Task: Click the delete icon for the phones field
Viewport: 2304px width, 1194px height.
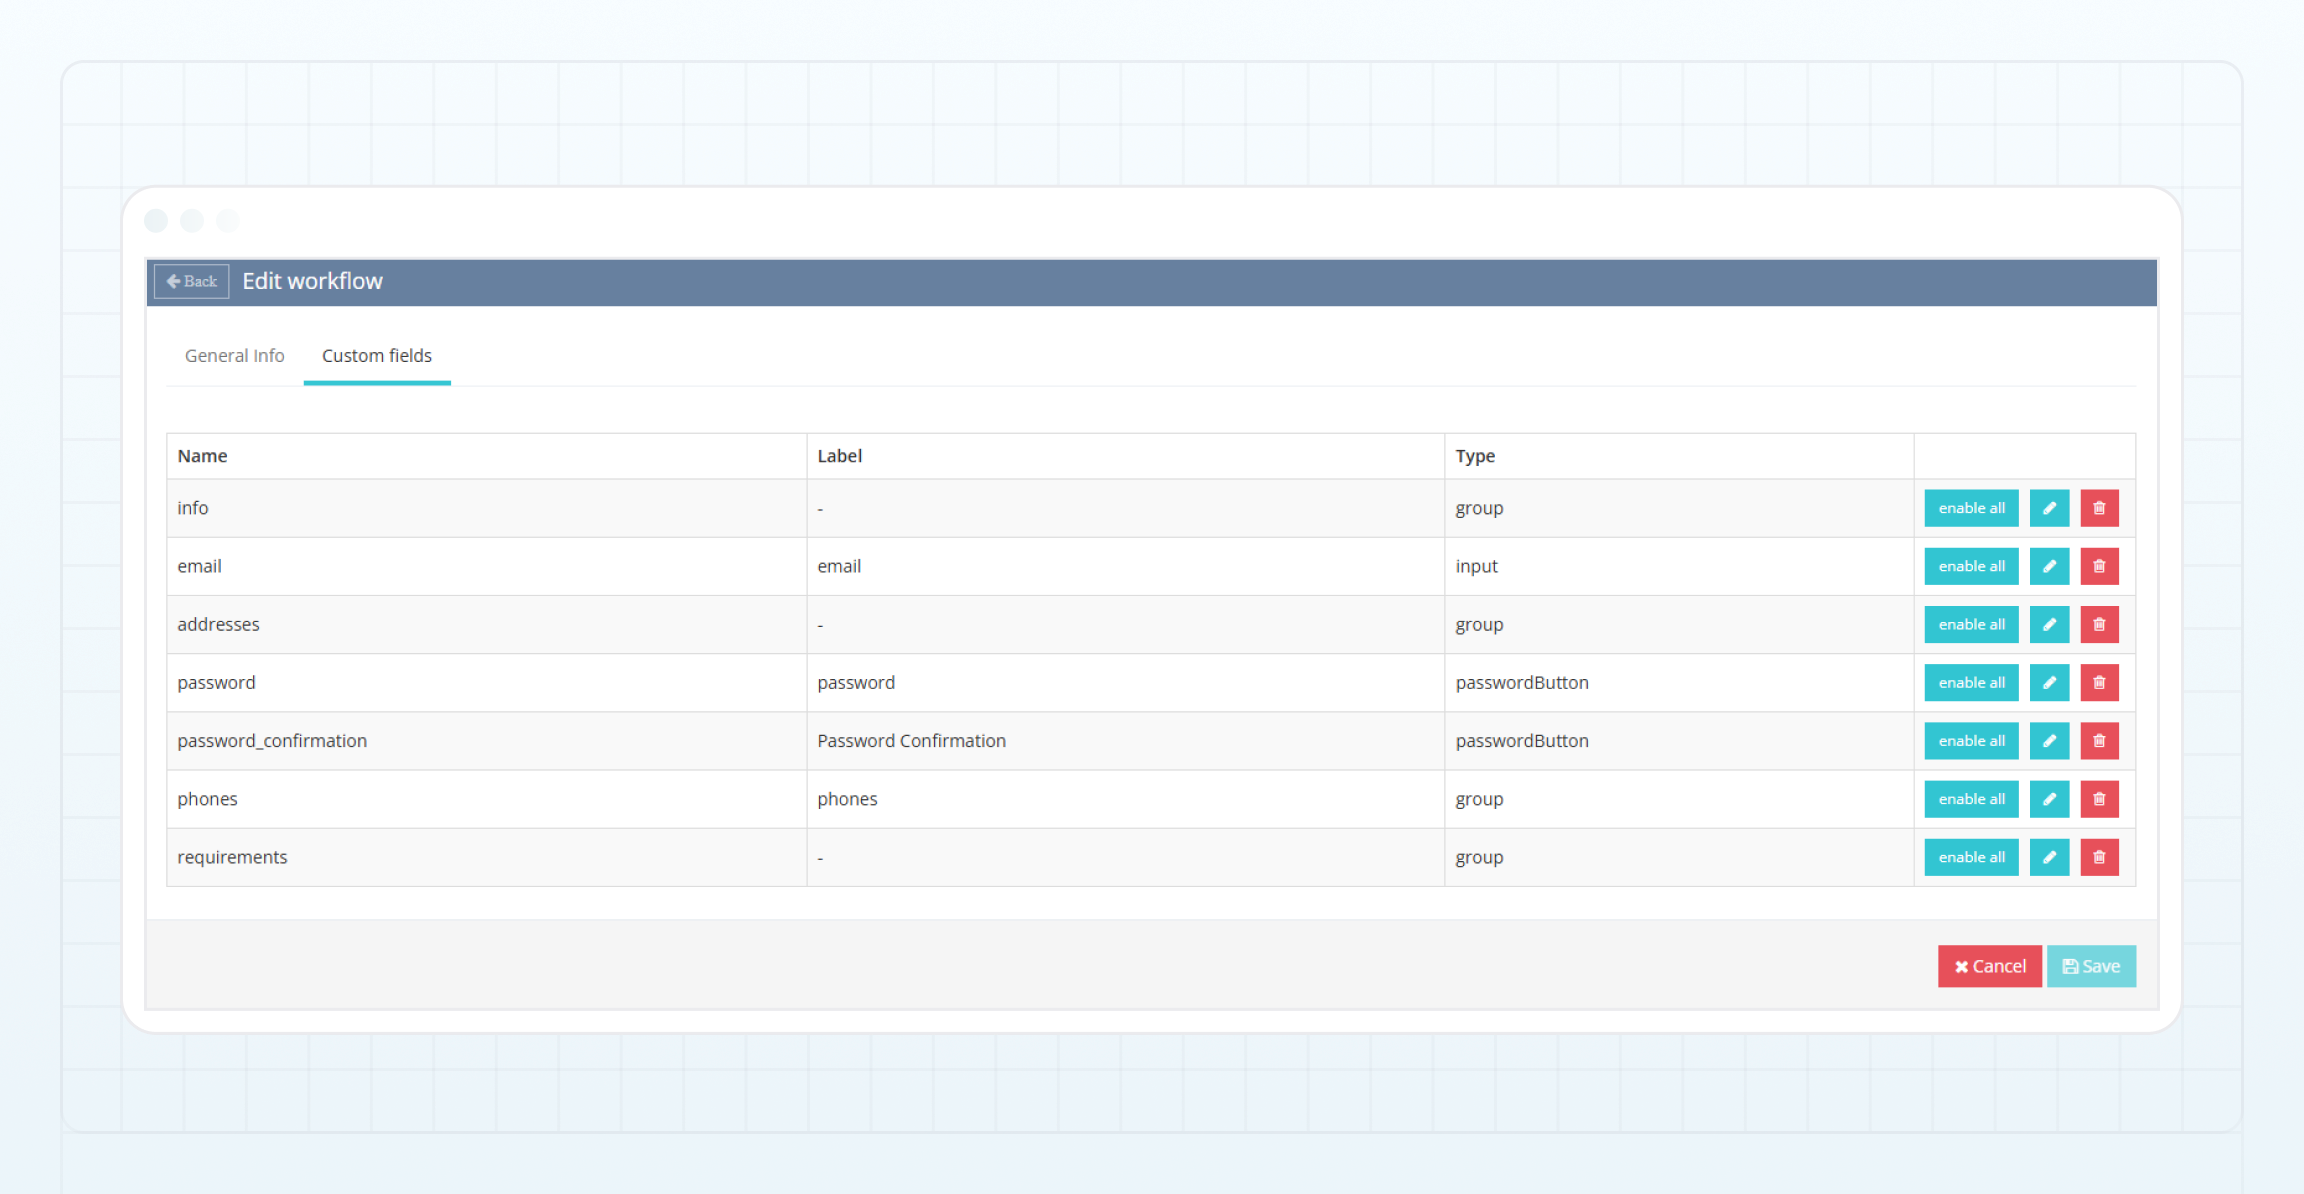Action: [2099, 799]
